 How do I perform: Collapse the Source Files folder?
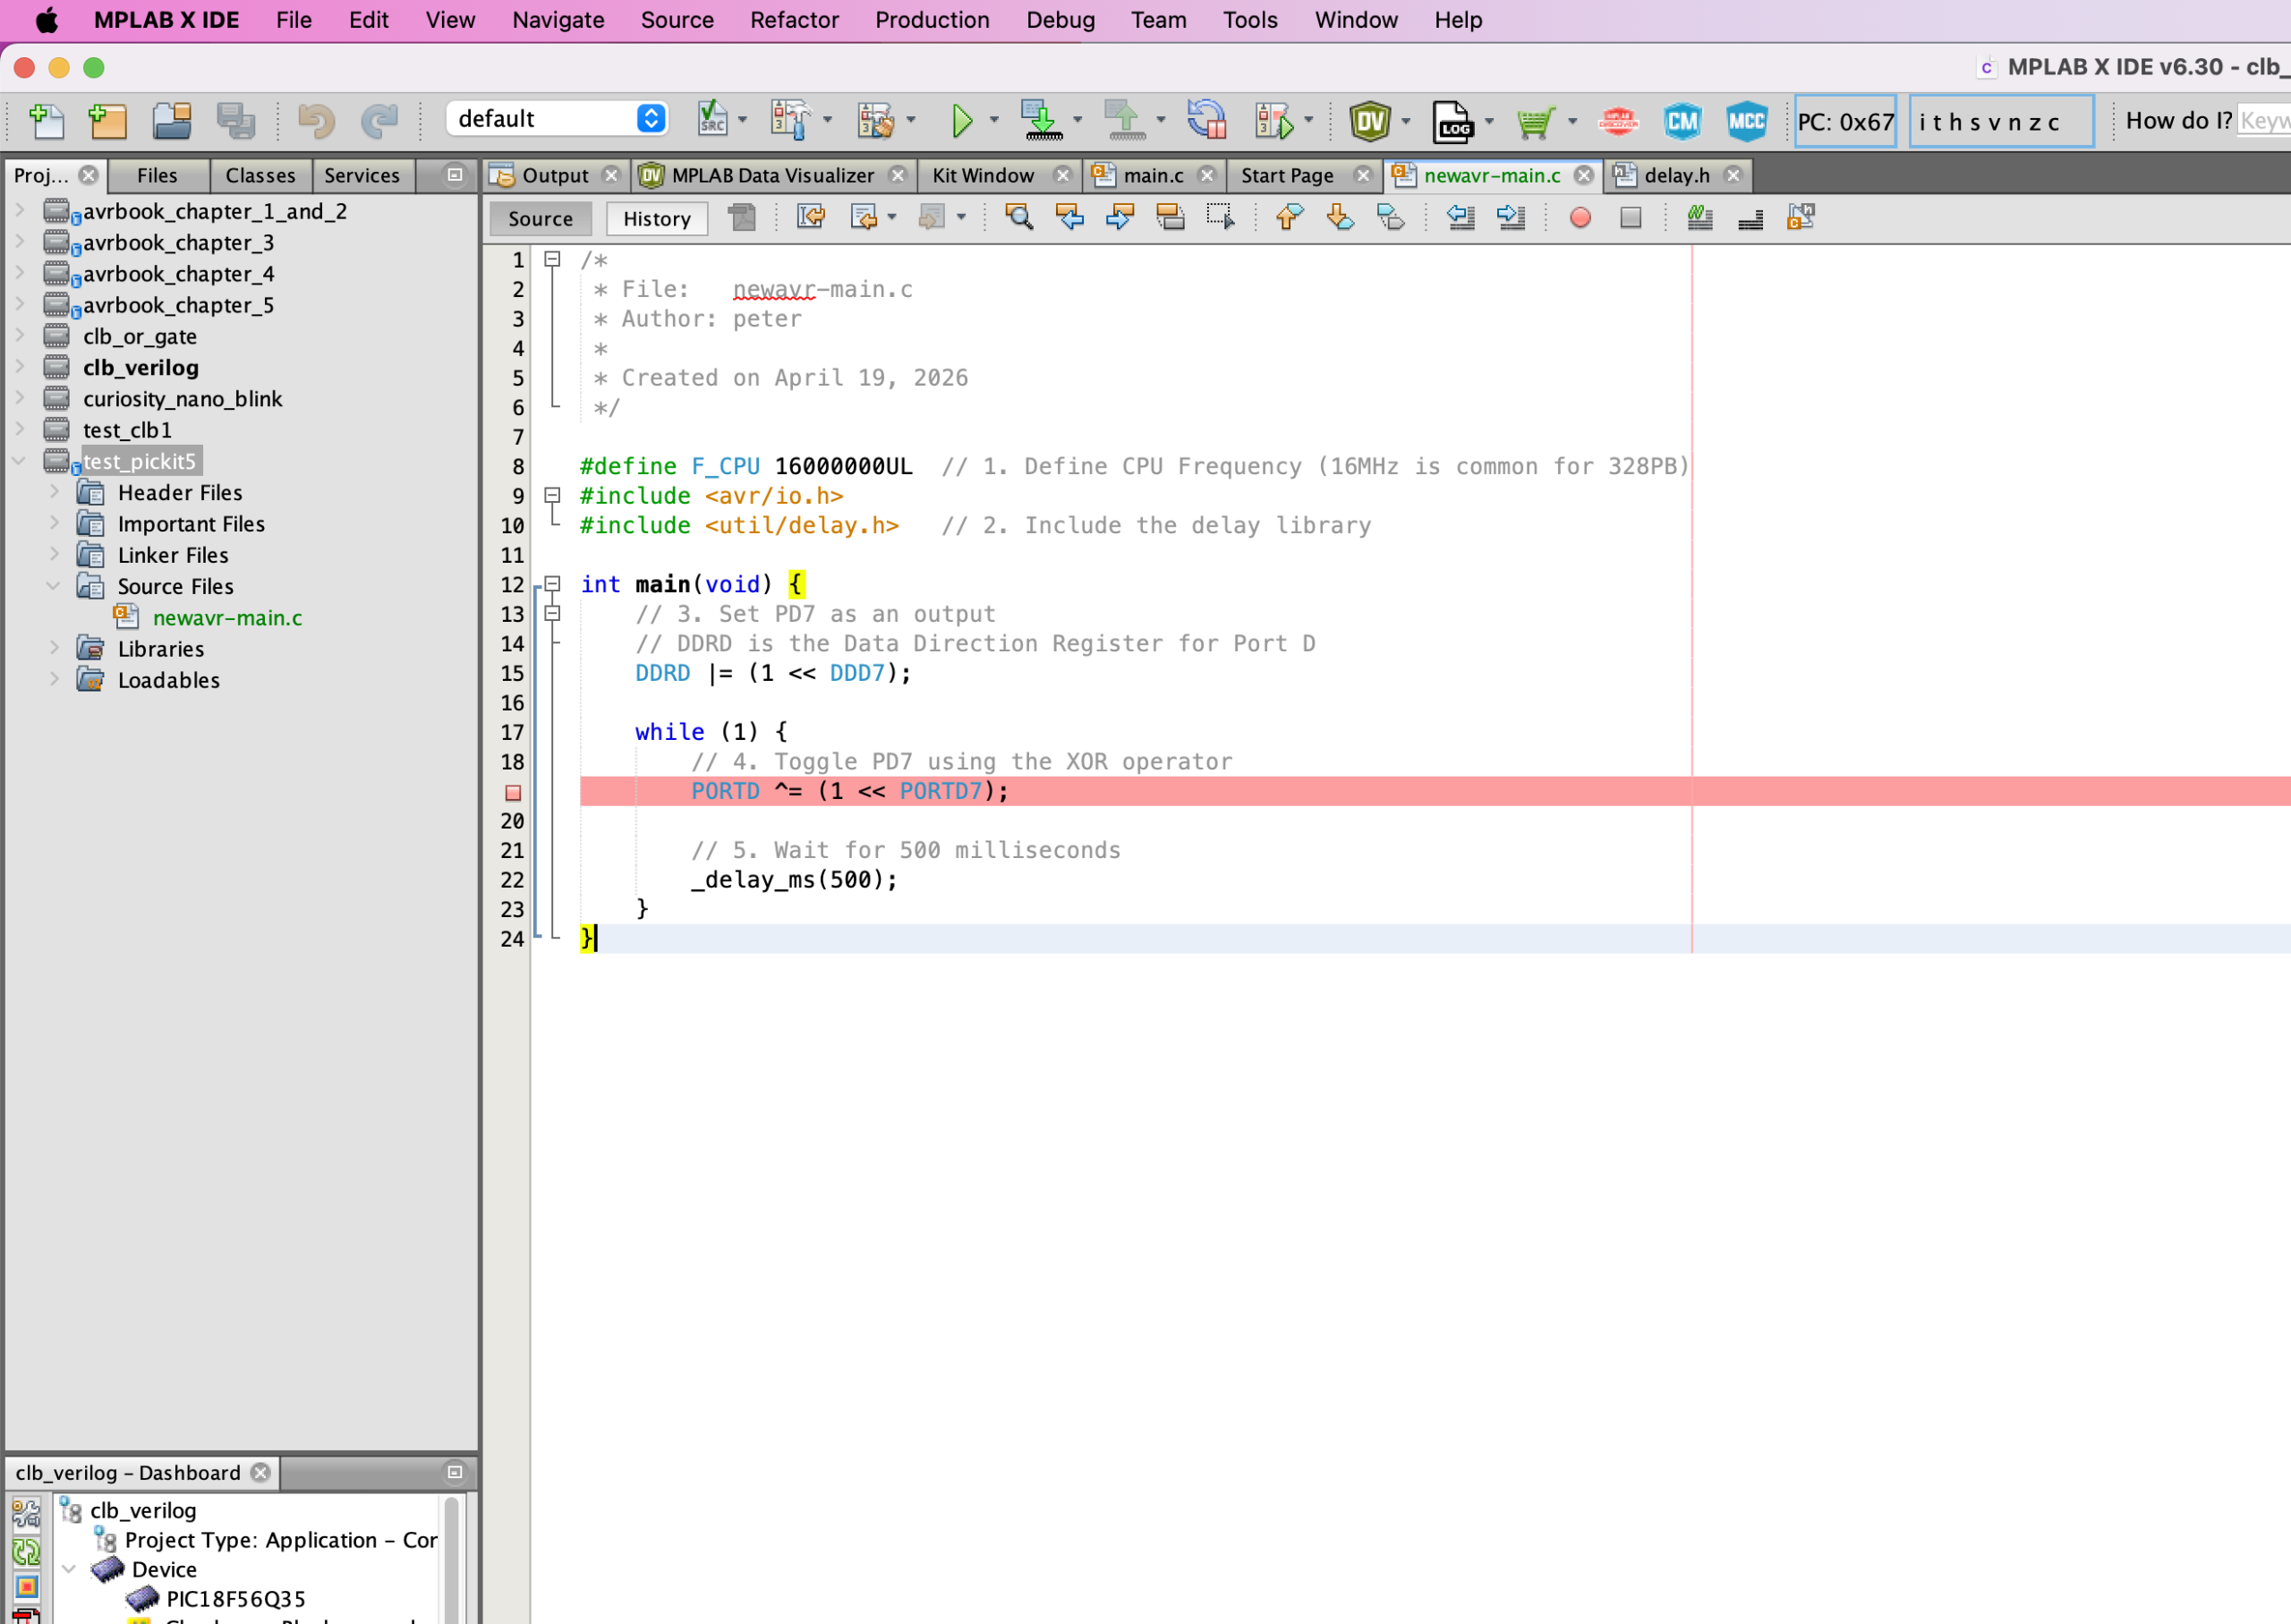(x=55, y=586)
